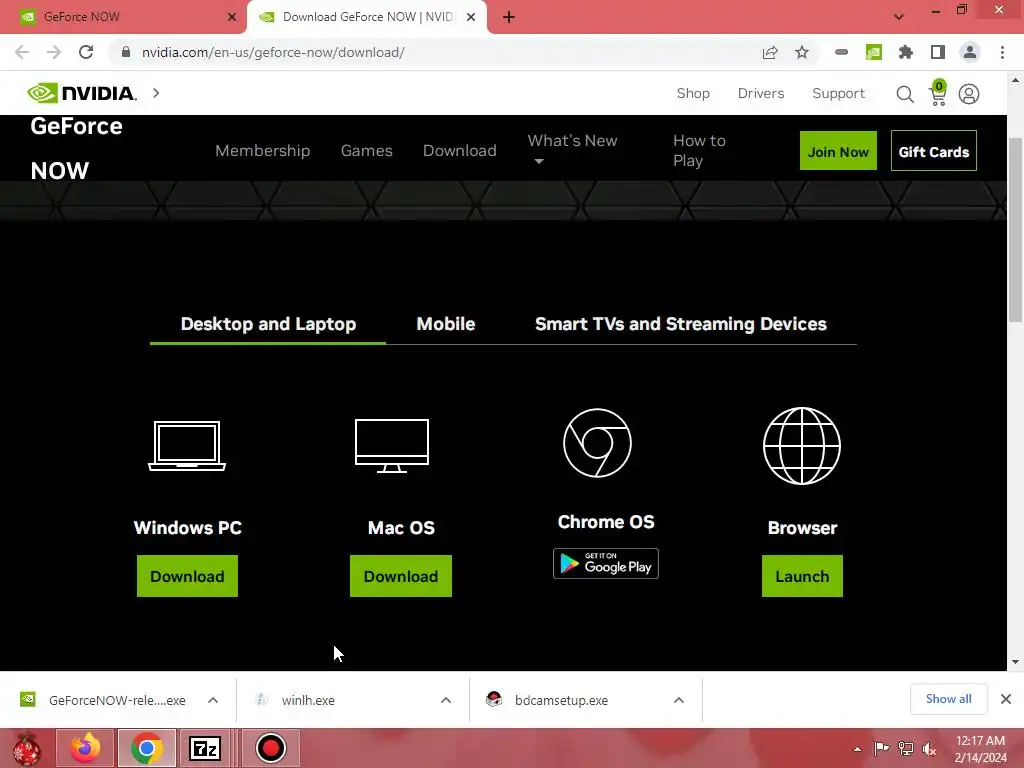Click the page vertical scrollbar thumb
This screenshot has width=1024, height=768.
pyautogui.click(x=1015, y=229)
